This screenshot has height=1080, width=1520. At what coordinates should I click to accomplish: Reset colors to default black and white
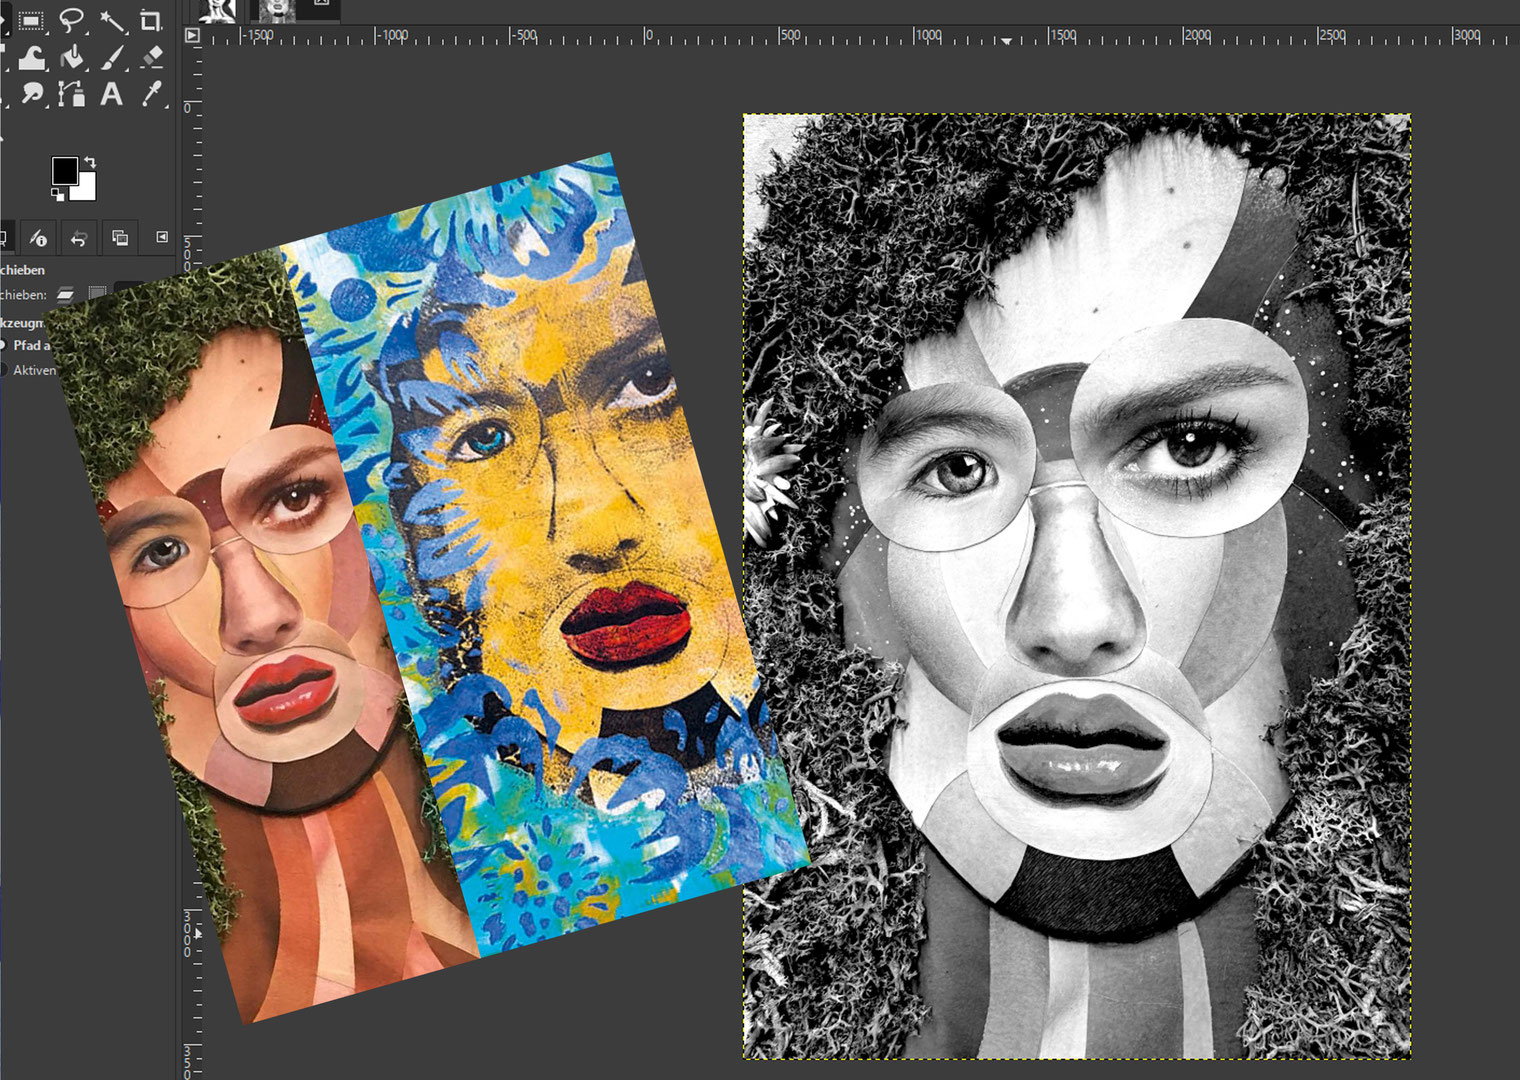[x=58, y=194]
